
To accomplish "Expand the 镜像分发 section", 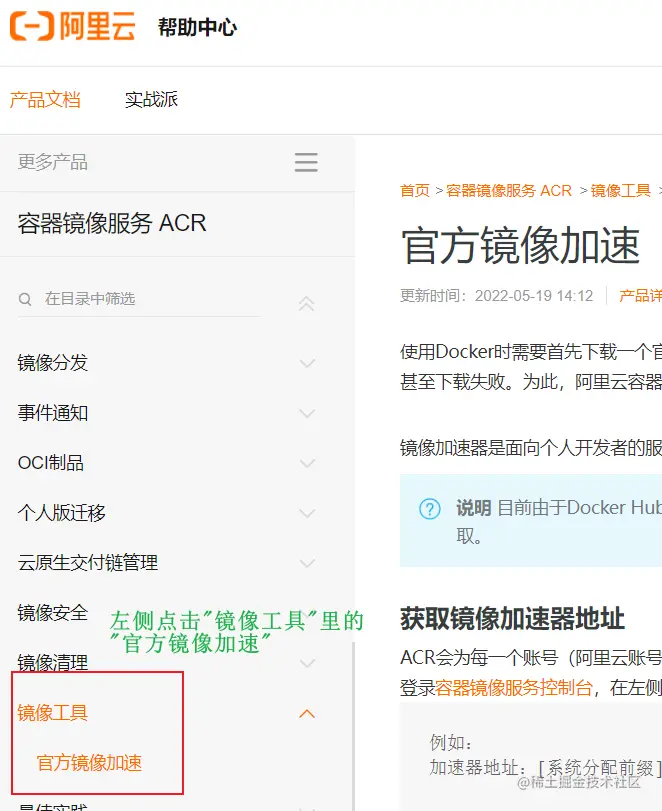I will tap(307, 363).
